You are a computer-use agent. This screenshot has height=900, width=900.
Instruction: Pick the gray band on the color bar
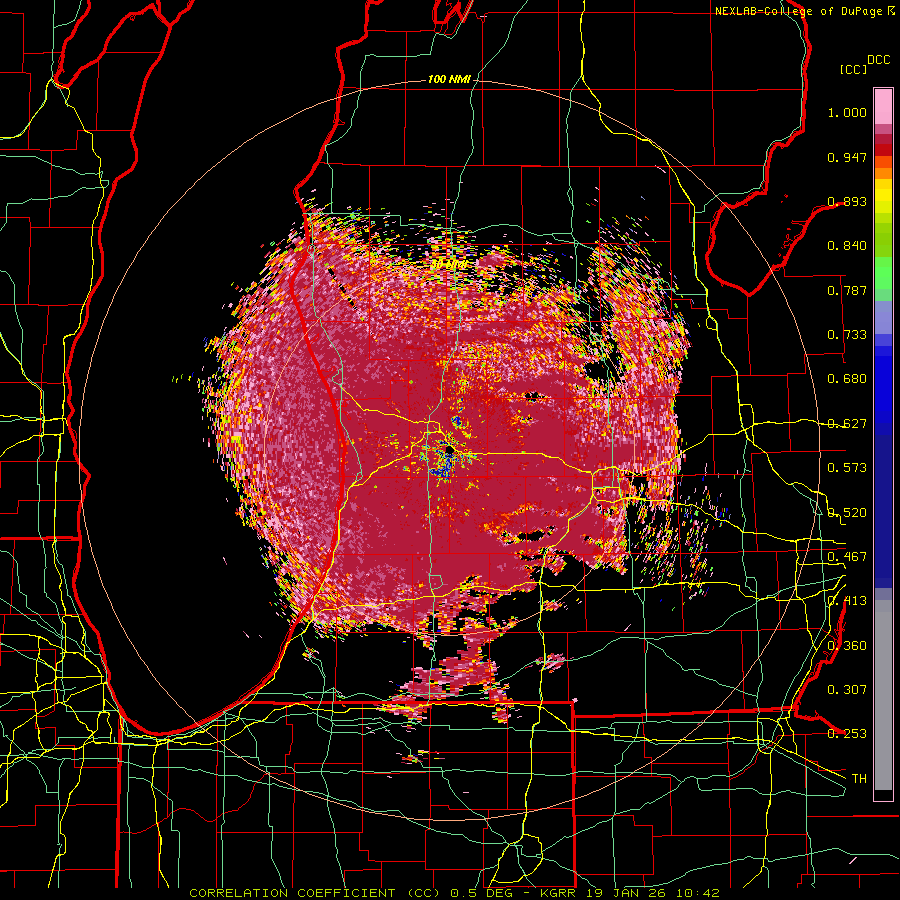883,695
